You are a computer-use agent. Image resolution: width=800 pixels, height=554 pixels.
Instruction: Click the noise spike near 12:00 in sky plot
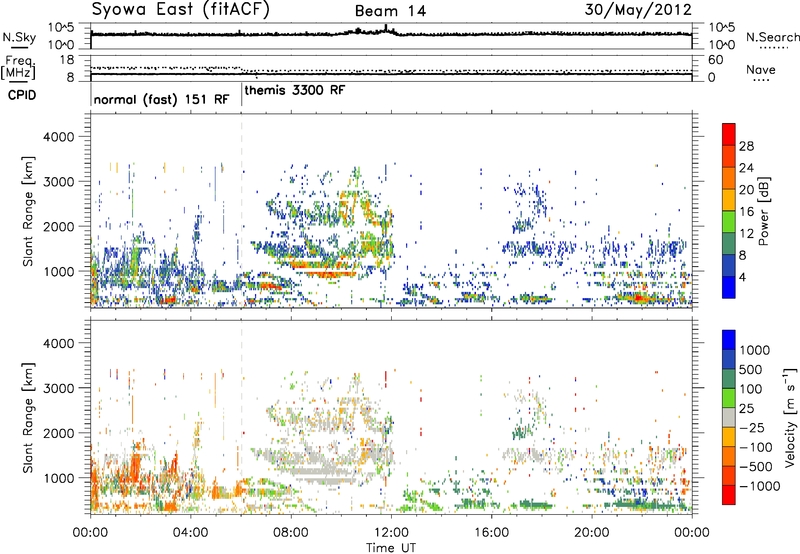coord(386,29)
